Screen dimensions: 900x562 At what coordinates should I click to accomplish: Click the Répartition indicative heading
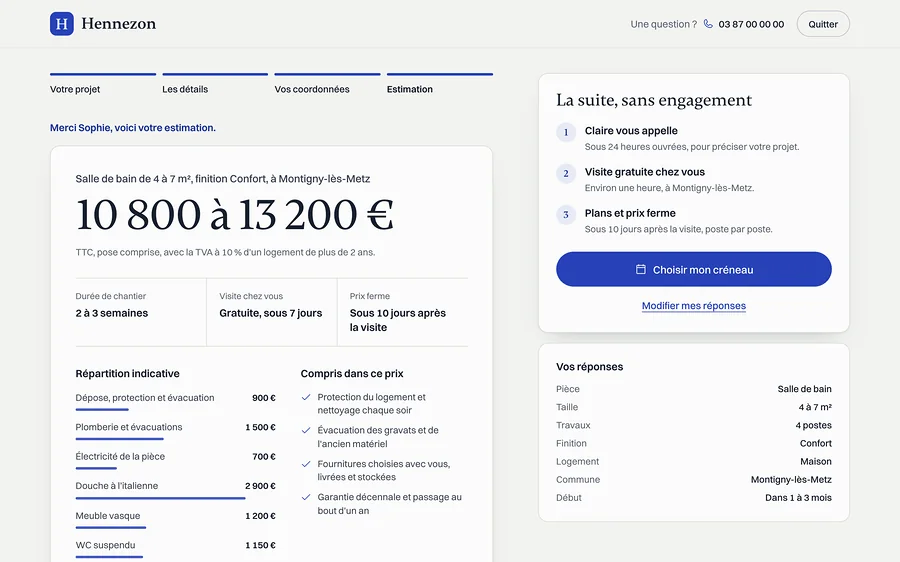click(x=127, y=374)
